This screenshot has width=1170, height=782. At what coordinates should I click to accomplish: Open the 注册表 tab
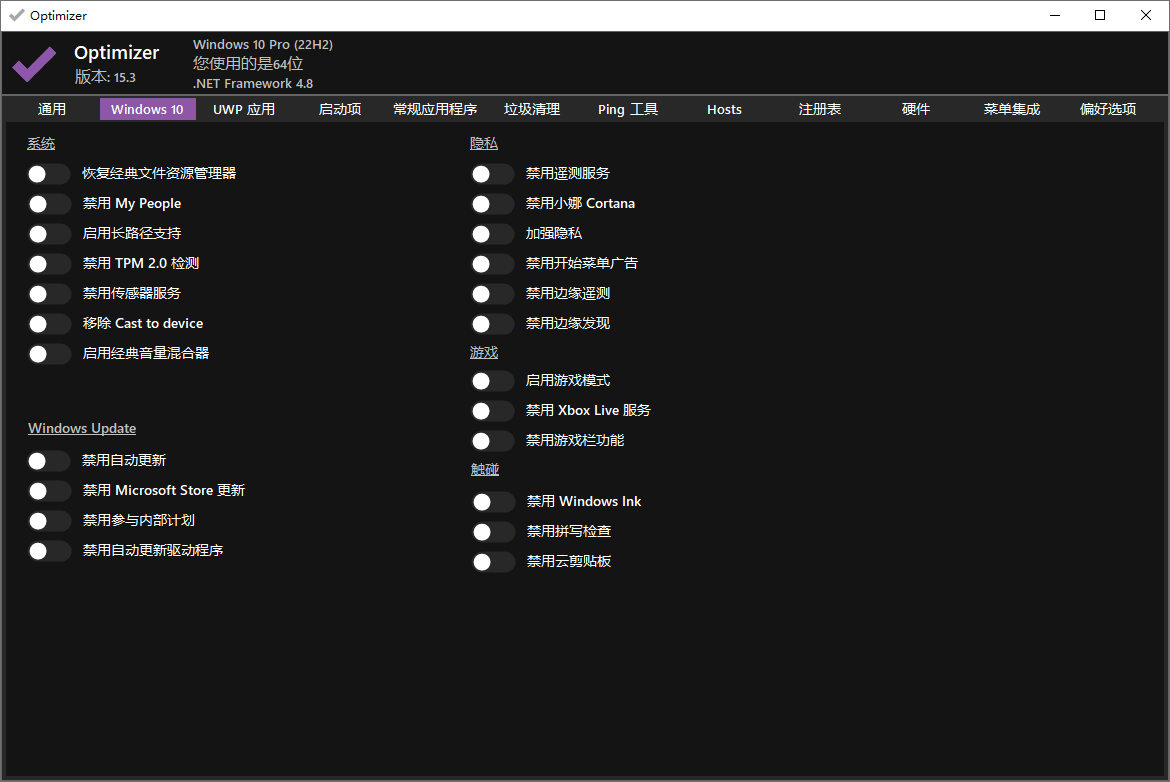(820, 109)
